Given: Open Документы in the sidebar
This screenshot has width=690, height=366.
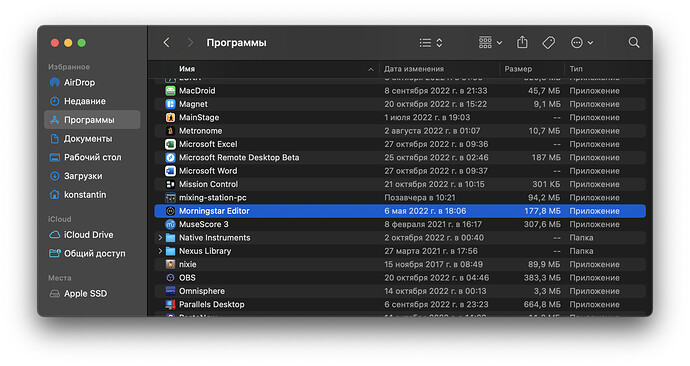Looking at the screenshot, I should click(x=92, y=139).
